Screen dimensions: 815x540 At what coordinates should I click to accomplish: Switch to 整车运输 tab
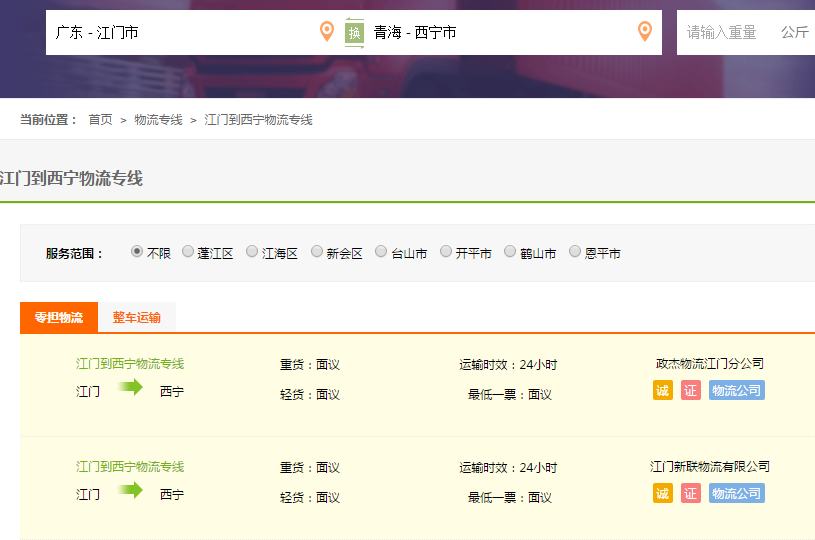[137, 318]
